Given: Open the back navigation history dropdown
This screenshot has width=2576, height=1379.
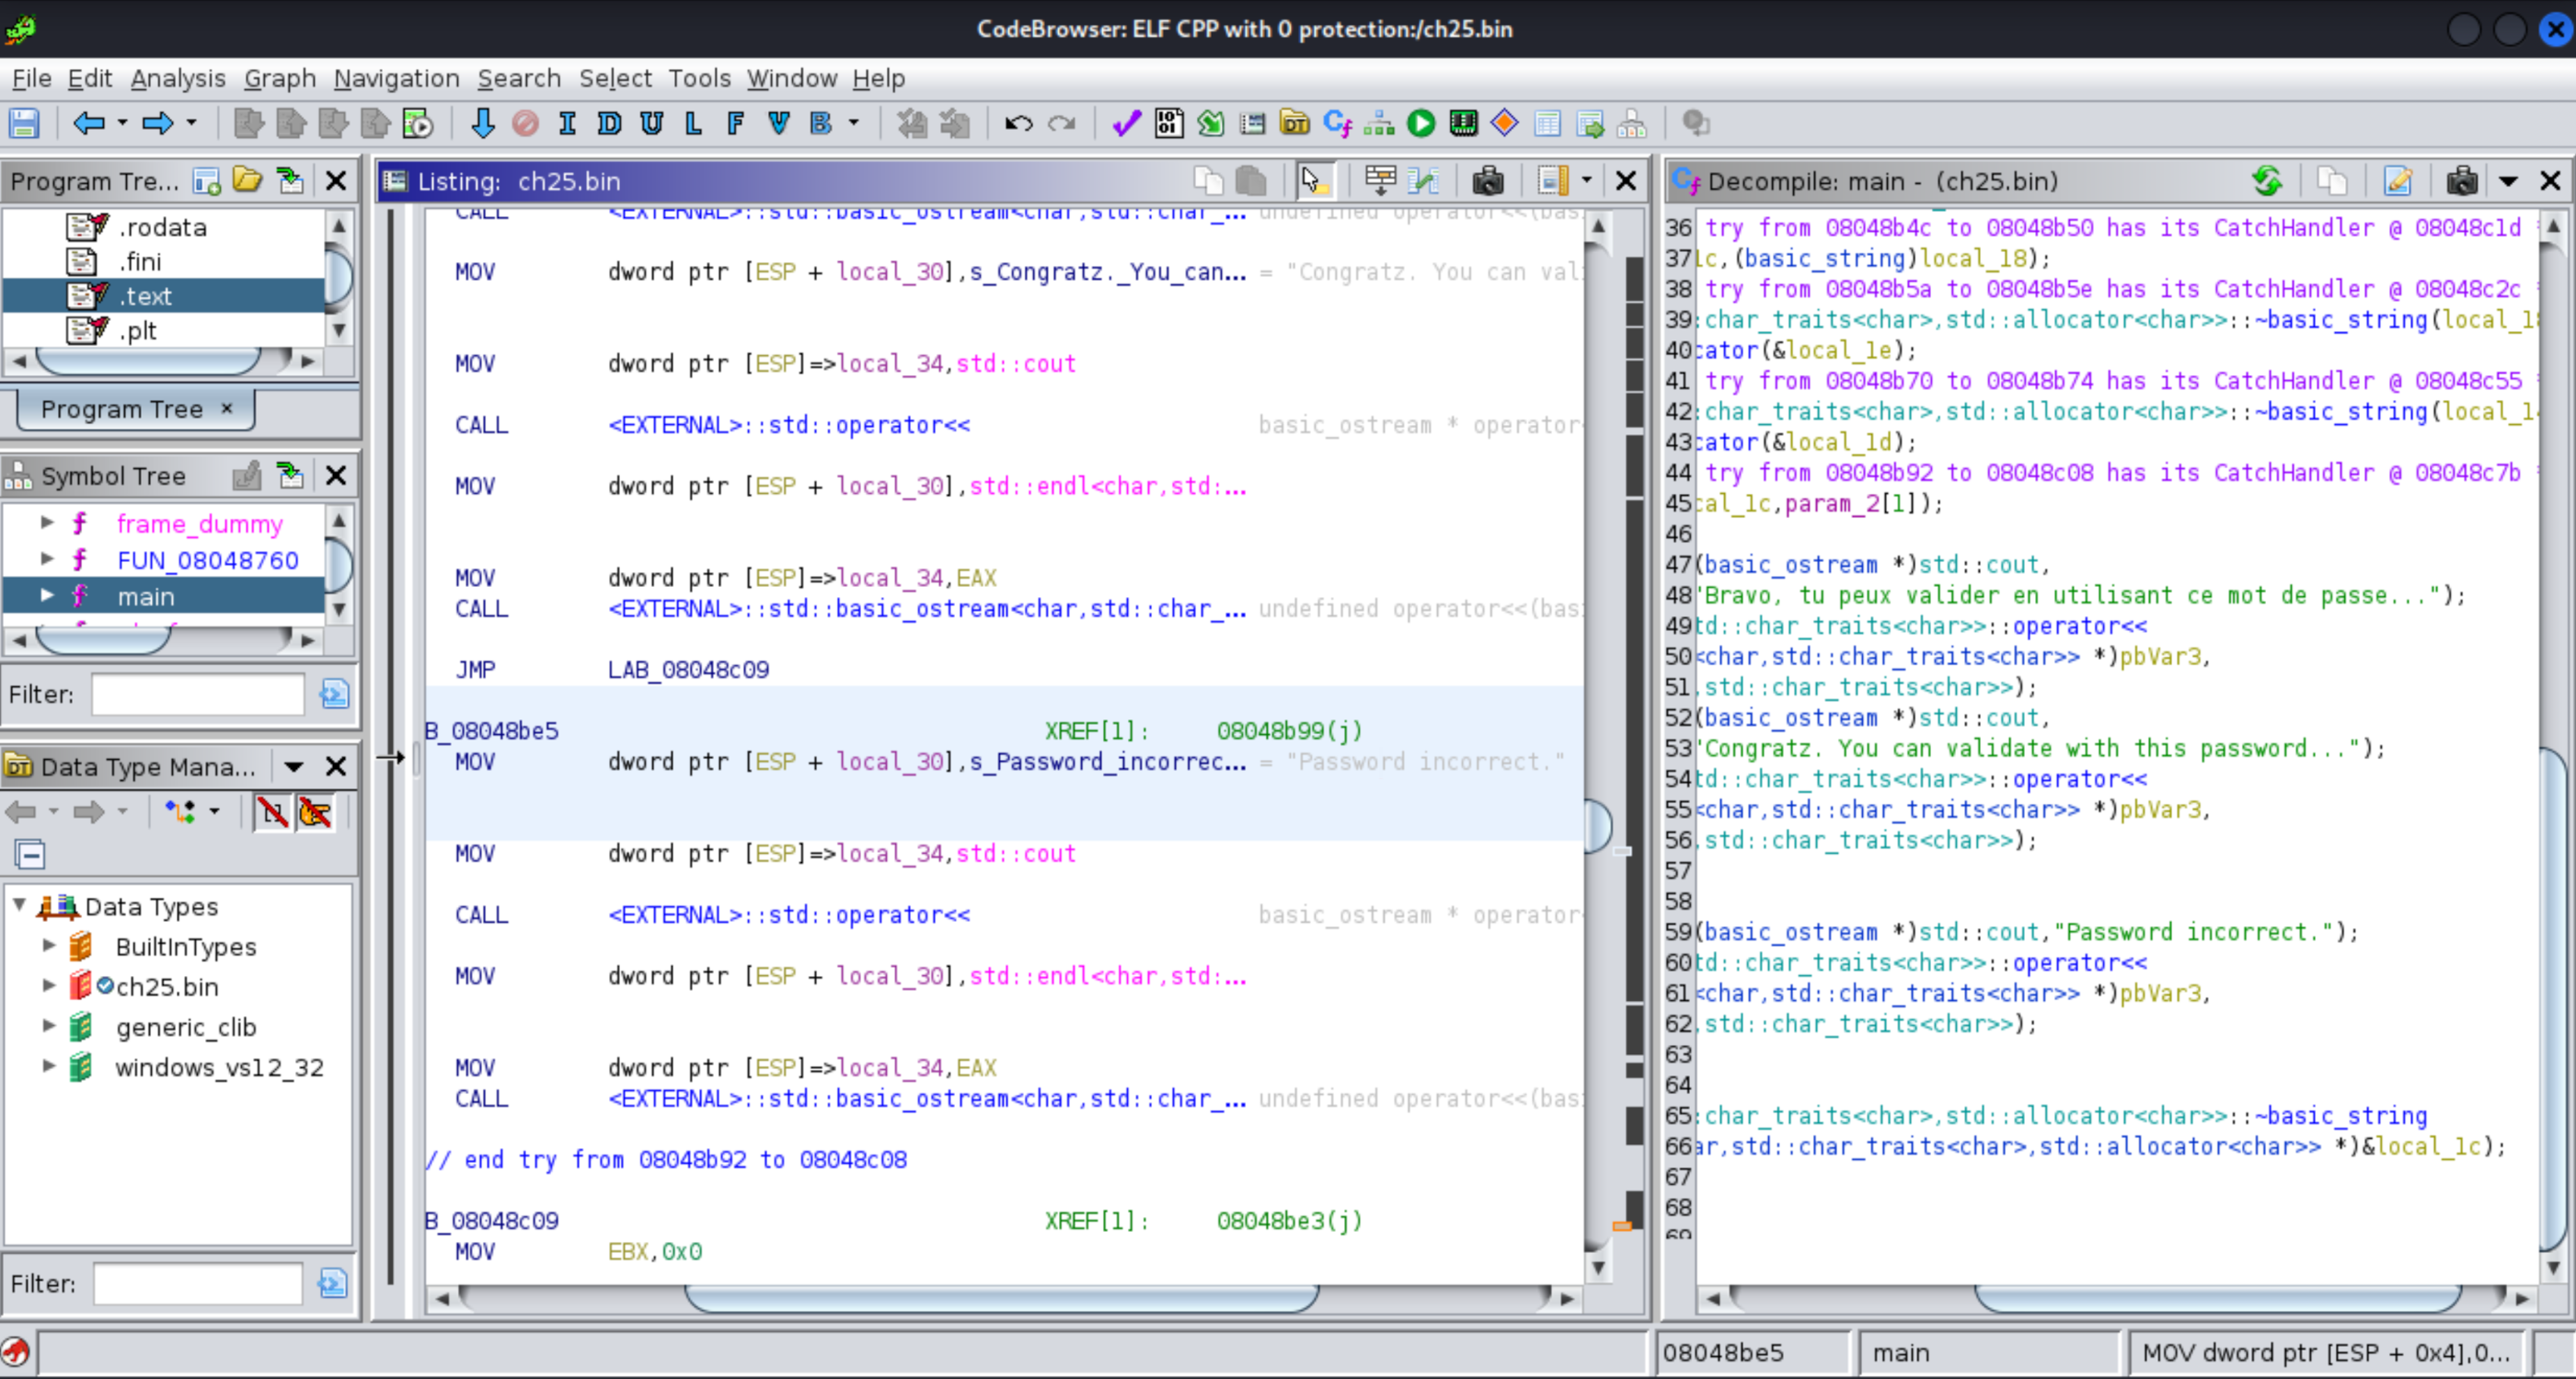Looking at the screenshot, I should tap(122, 123).
